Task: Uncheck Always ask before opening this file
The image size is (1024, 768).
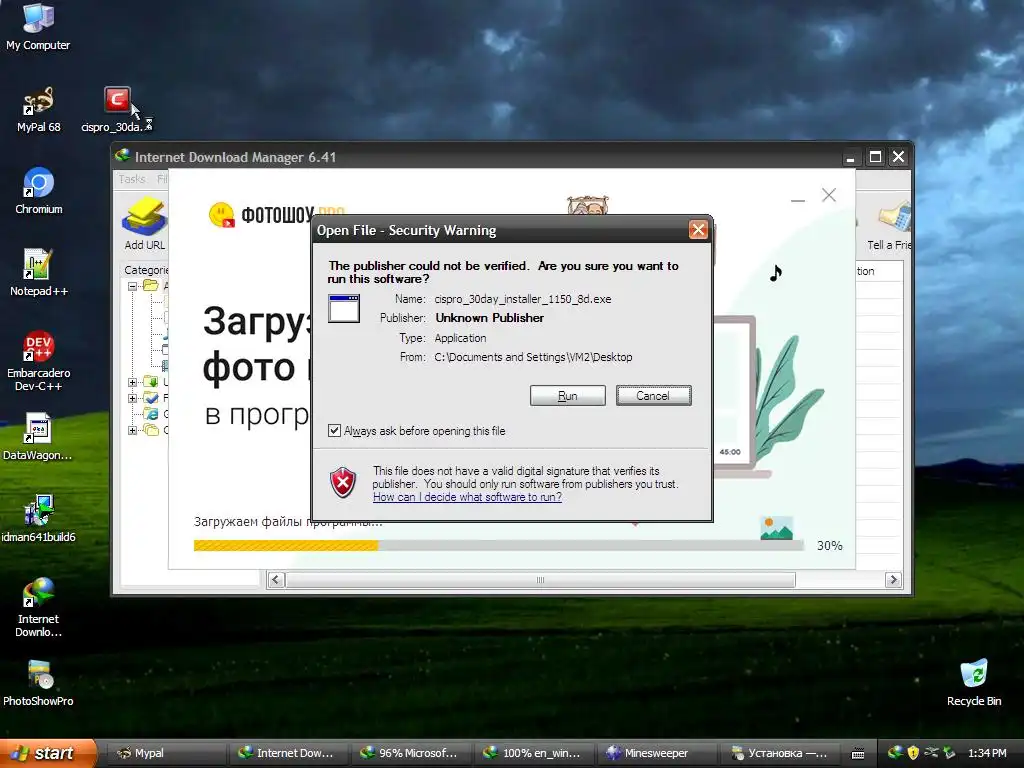Action: pyautogui.click(x=334, y=430)
